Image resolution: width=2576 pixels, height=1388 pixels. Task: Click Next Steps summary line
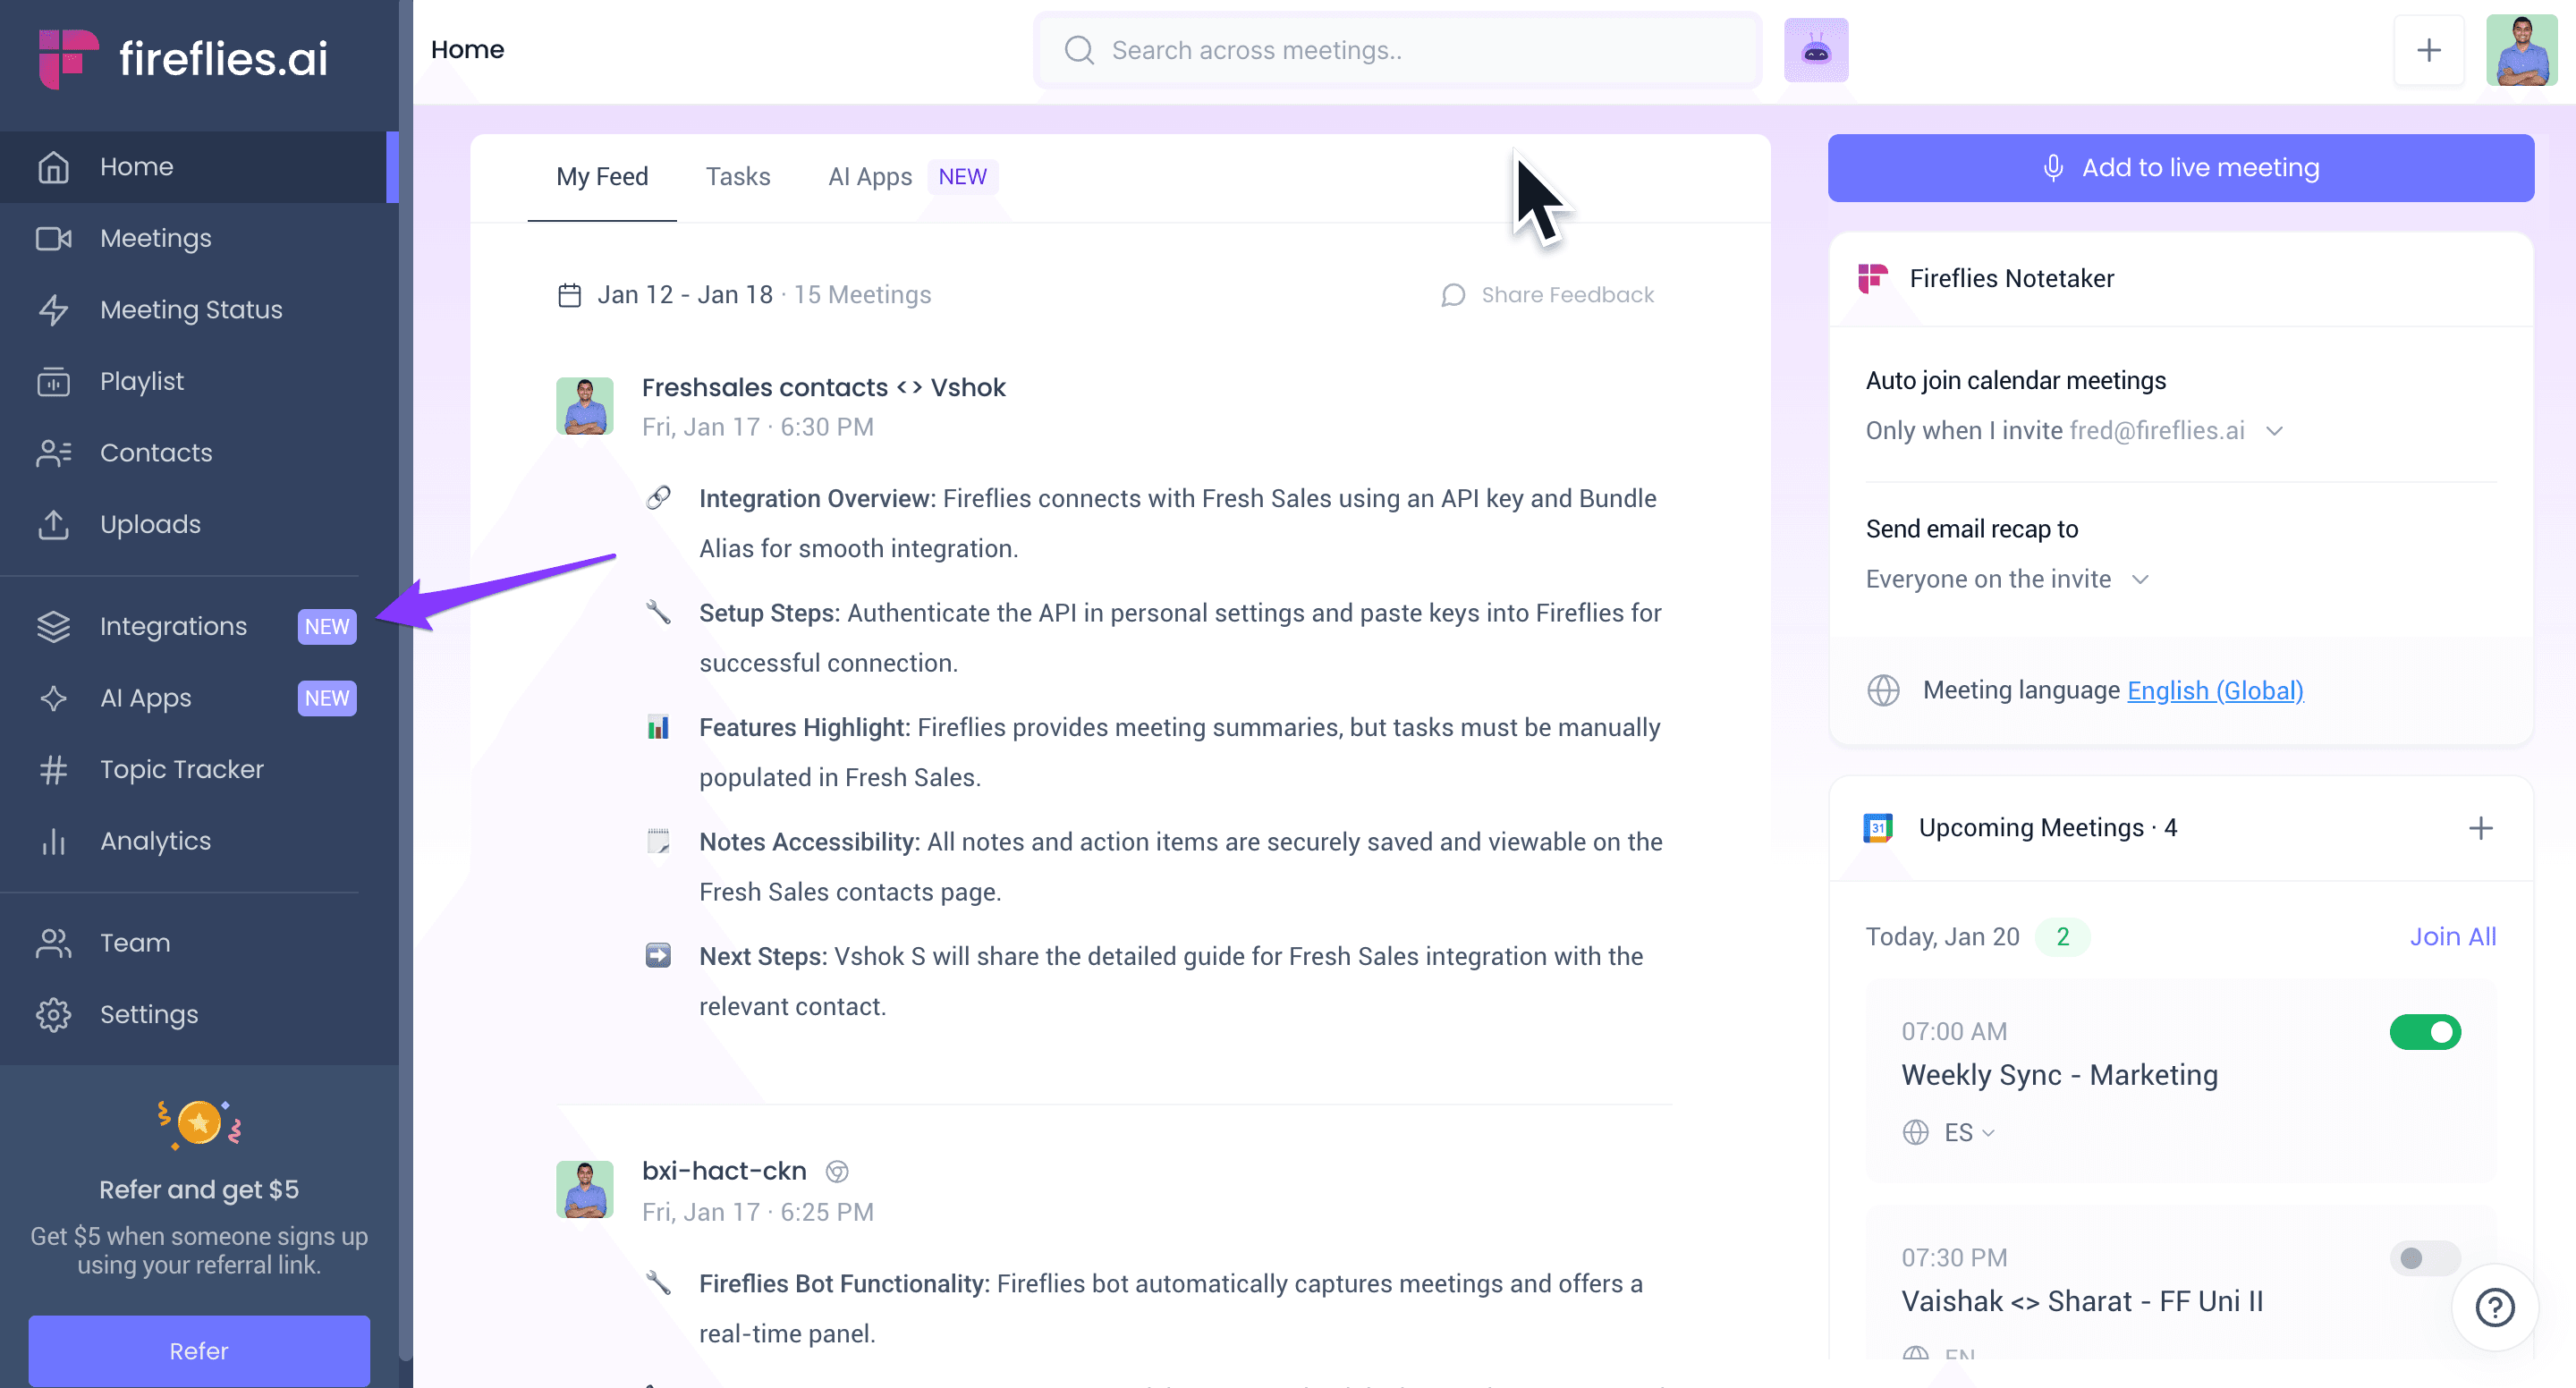[1170, 981]
